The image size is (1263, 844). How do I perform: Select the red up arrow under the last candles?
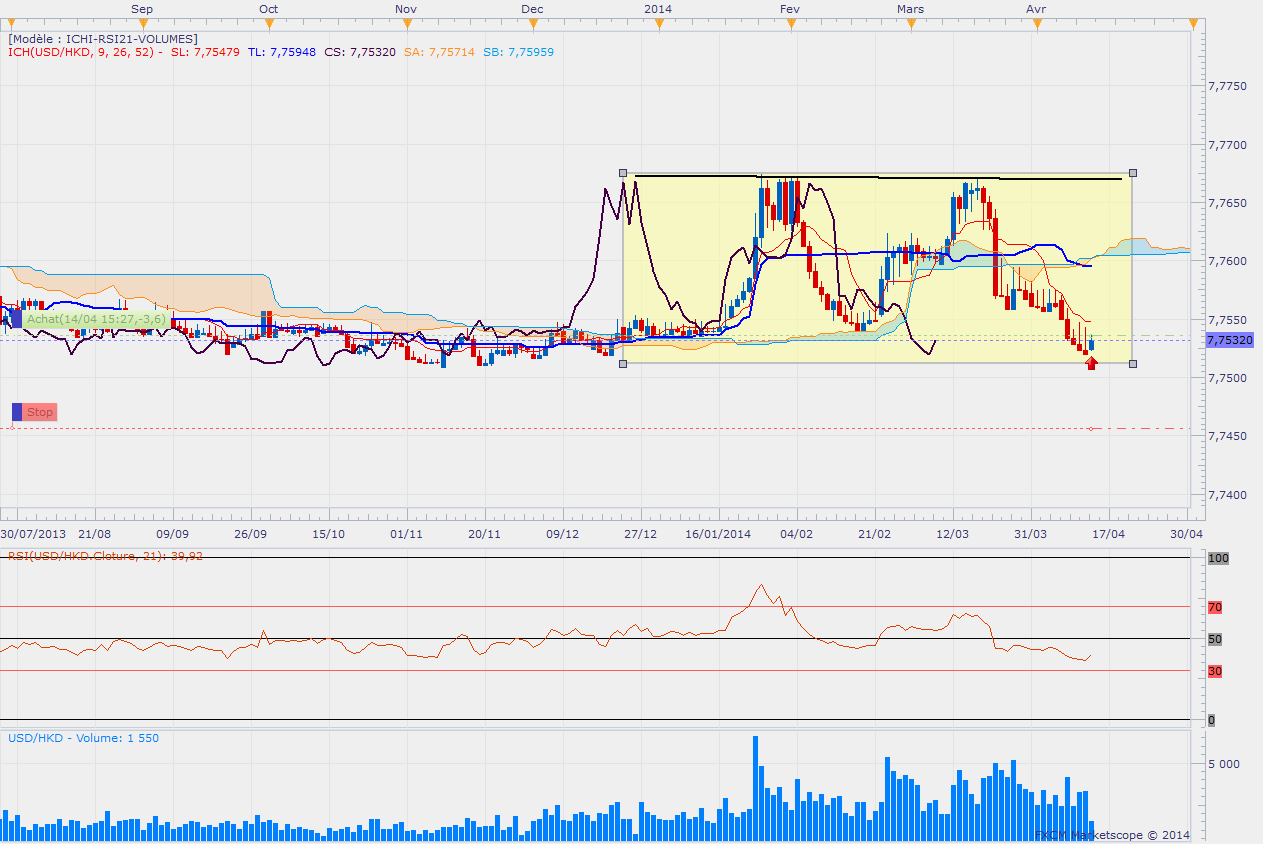click(1091, 362)
